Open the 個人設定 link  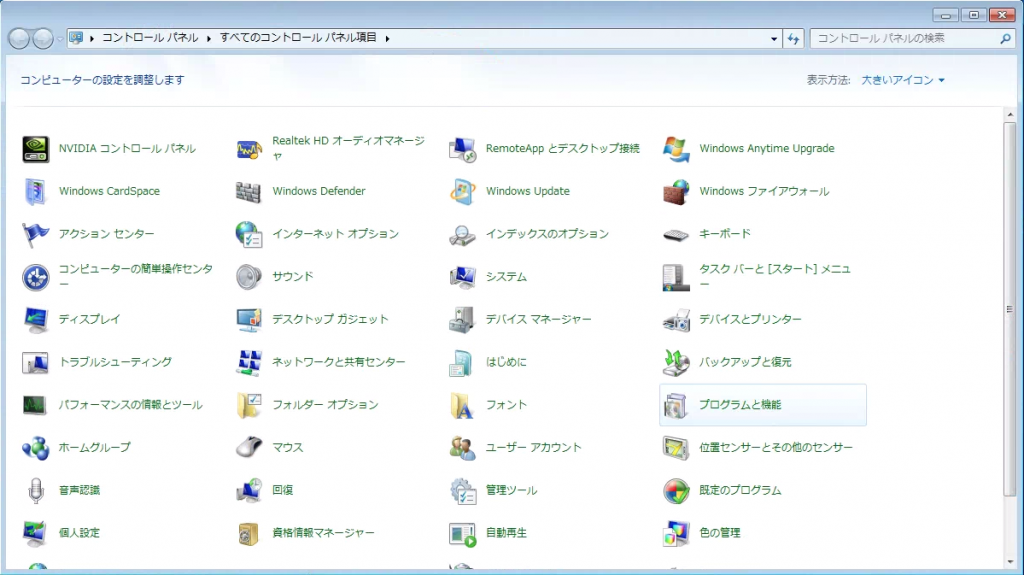tap(79, 533)
